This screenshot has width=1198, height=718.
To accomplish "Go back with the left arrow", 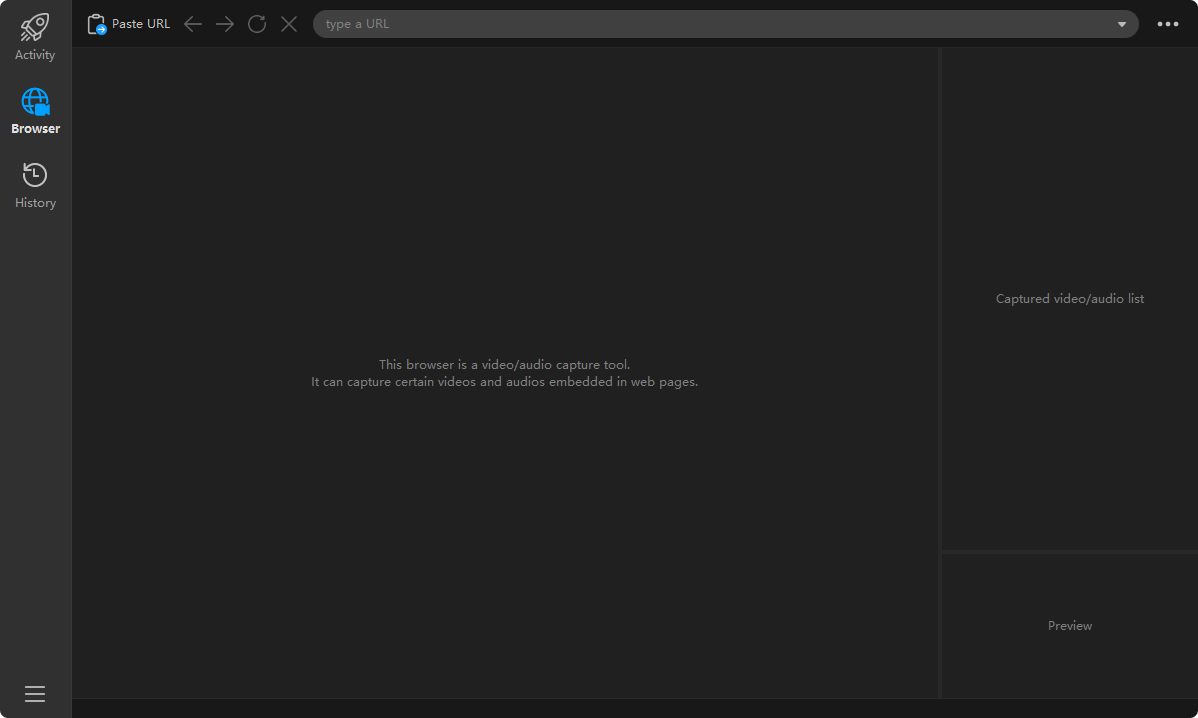I will 193,24.
